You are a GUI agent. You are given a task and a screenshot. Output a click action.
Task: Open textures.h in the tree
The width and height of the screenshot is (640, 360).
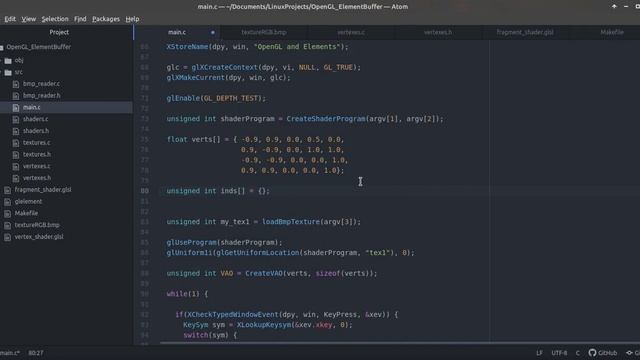[x=37, y=154]
